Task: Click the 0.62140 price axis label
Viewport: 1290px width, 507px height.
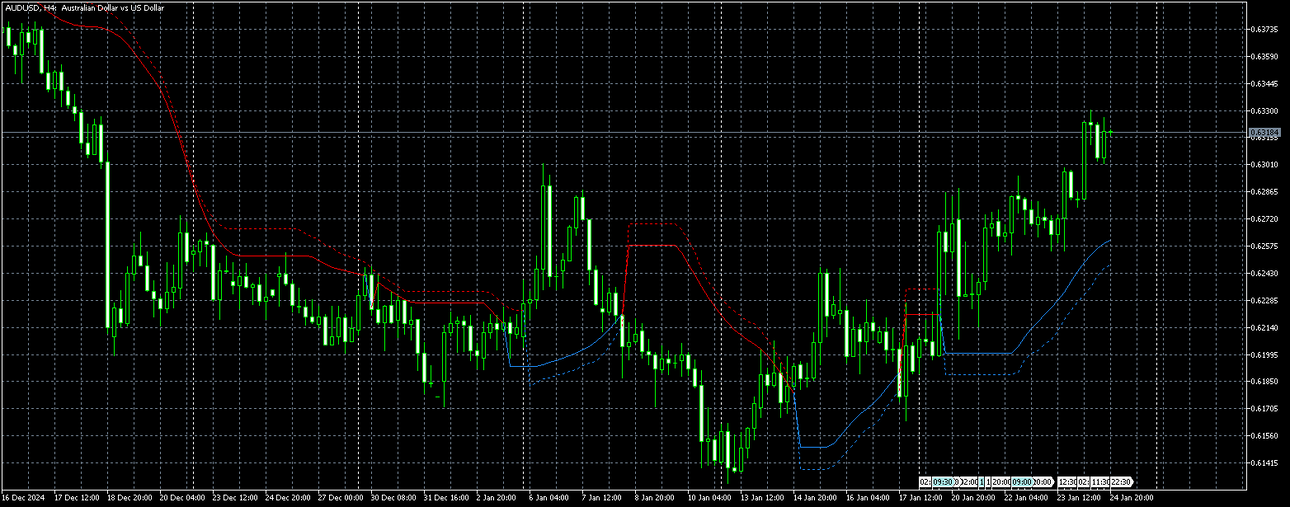Action: [x=1265, y=327]
